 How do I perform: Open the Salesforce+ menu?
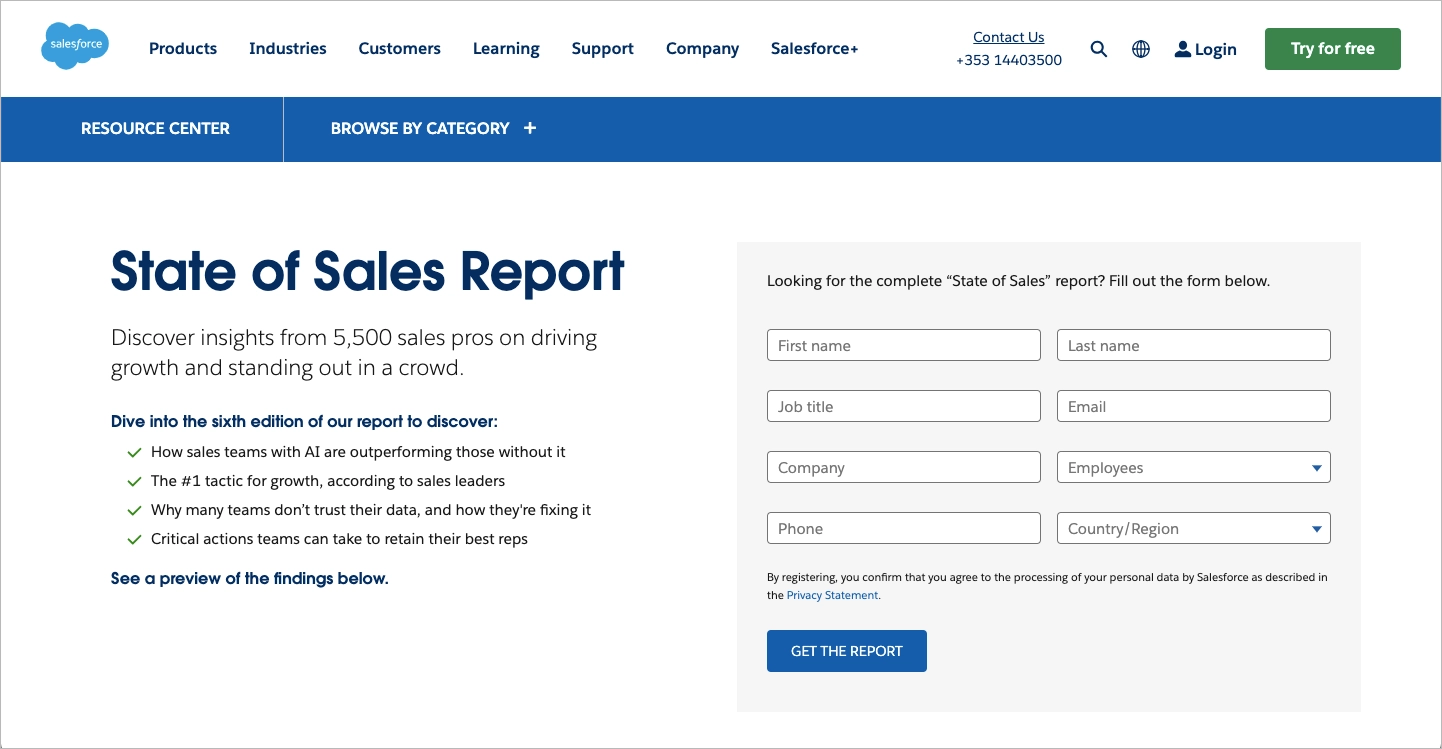813,48
